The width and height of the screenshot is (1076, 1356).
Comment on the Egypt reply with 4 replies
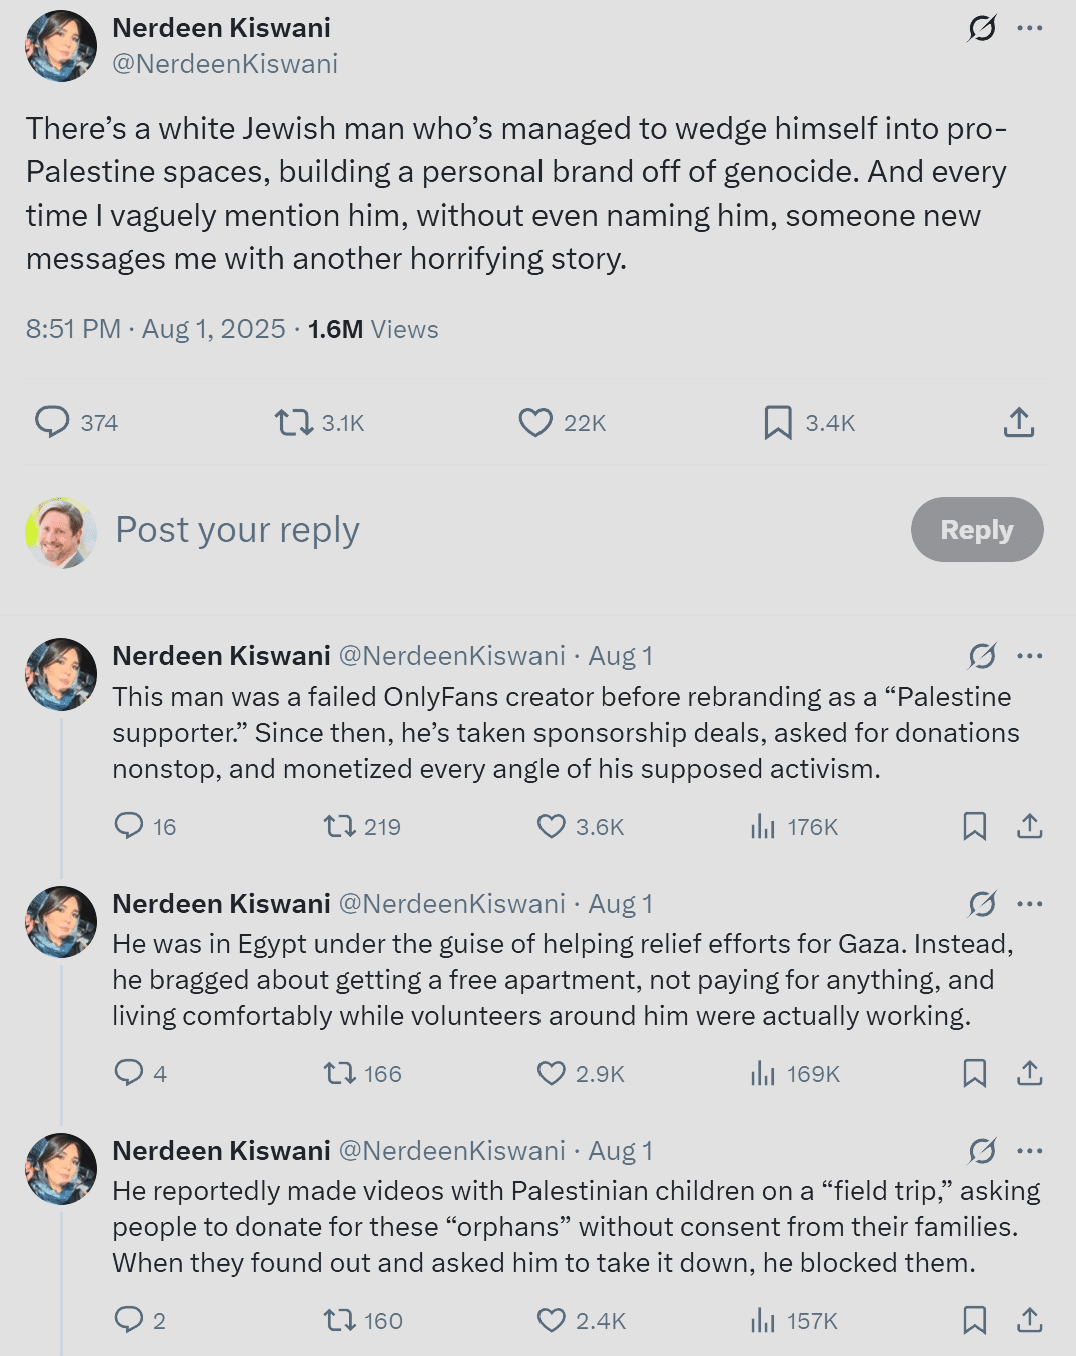(x=140, y=1074)
